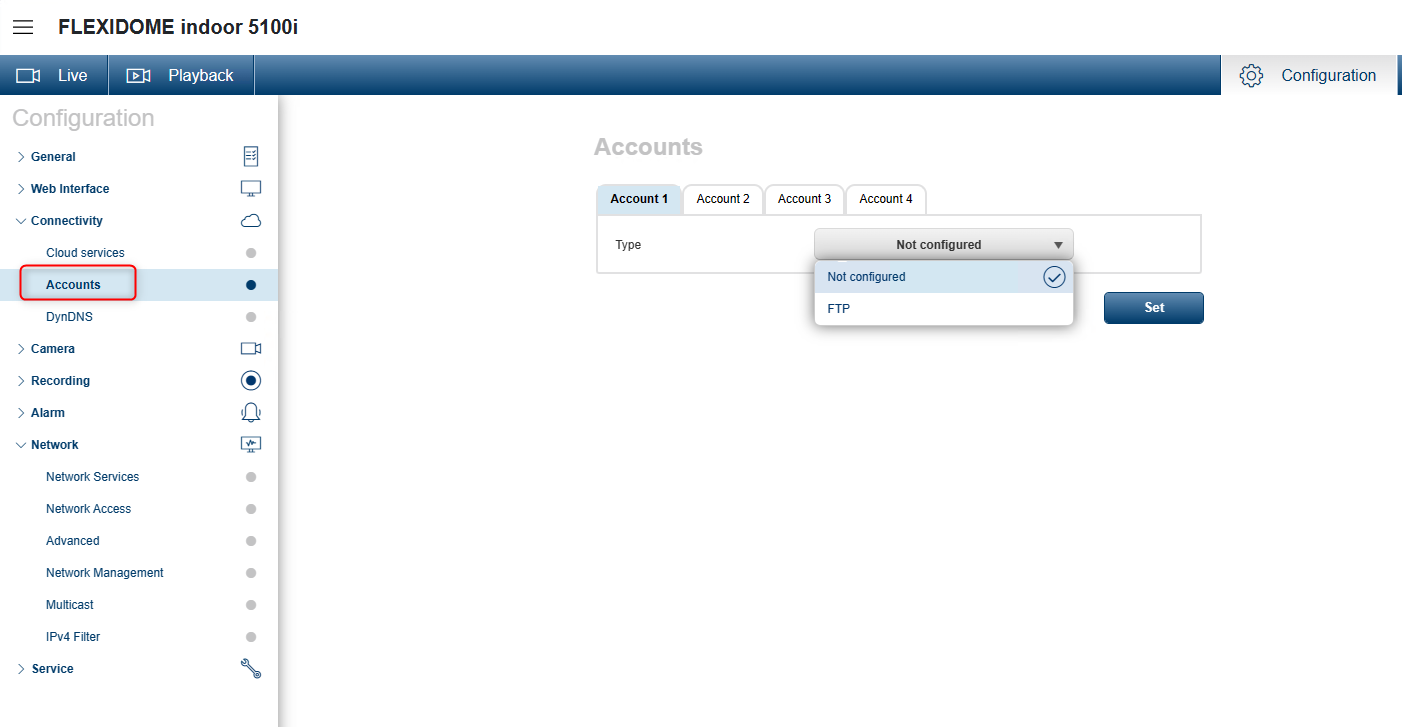Open the Live view tab
Image resolution: width=1402 pixels, height=727 pixels.
click(54, 76)
